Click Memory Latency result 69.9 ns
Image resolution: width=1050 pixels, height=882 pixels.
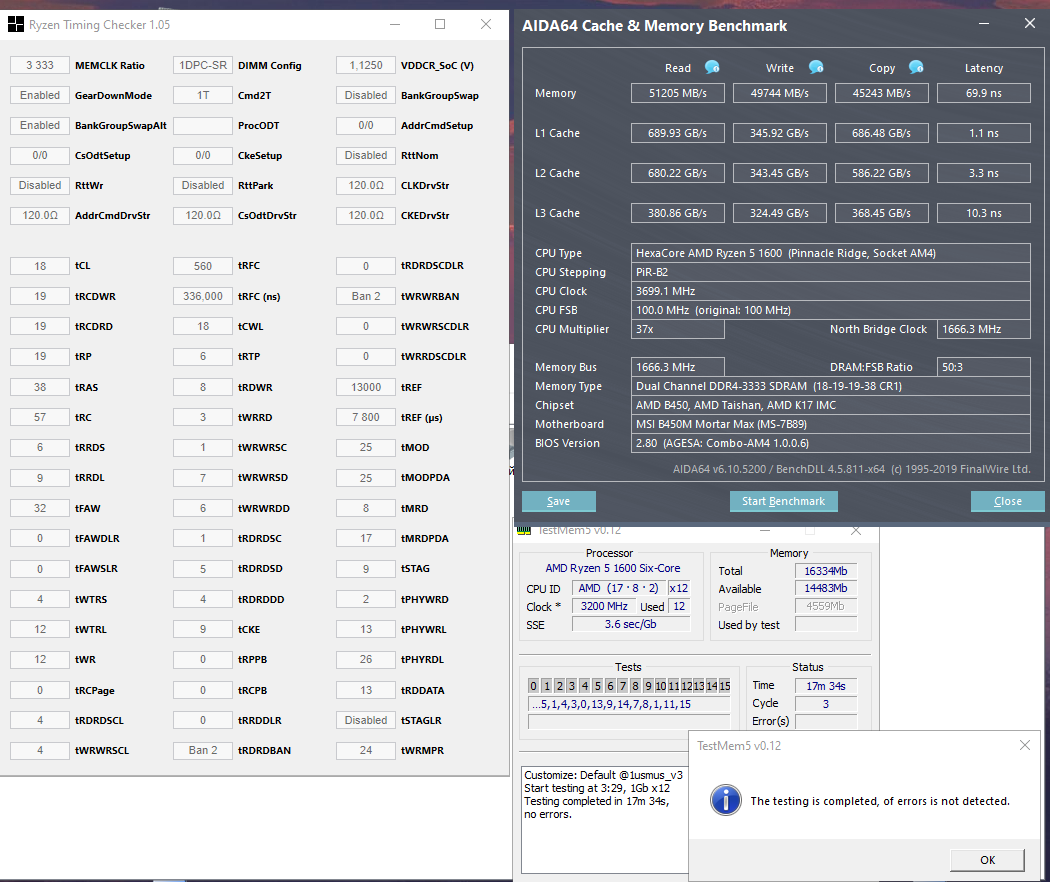click(x=983, y=93)
